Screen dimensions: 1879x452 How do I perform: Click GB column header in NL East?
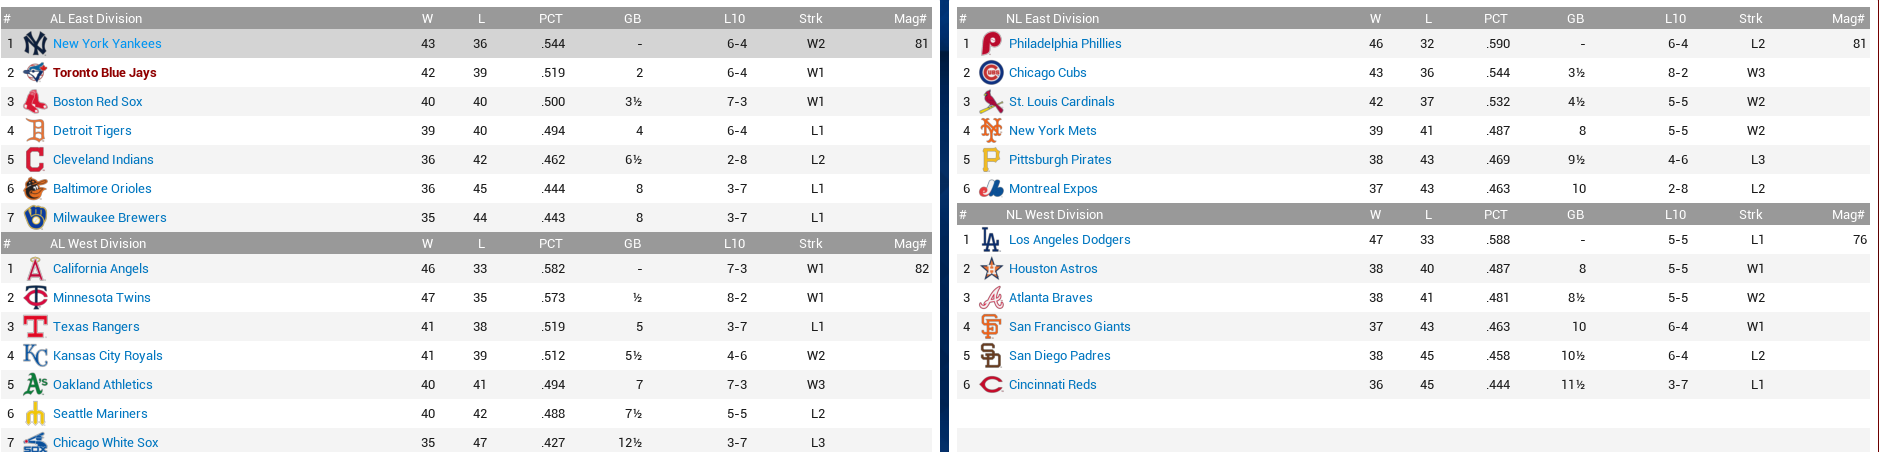(1575, 19)
